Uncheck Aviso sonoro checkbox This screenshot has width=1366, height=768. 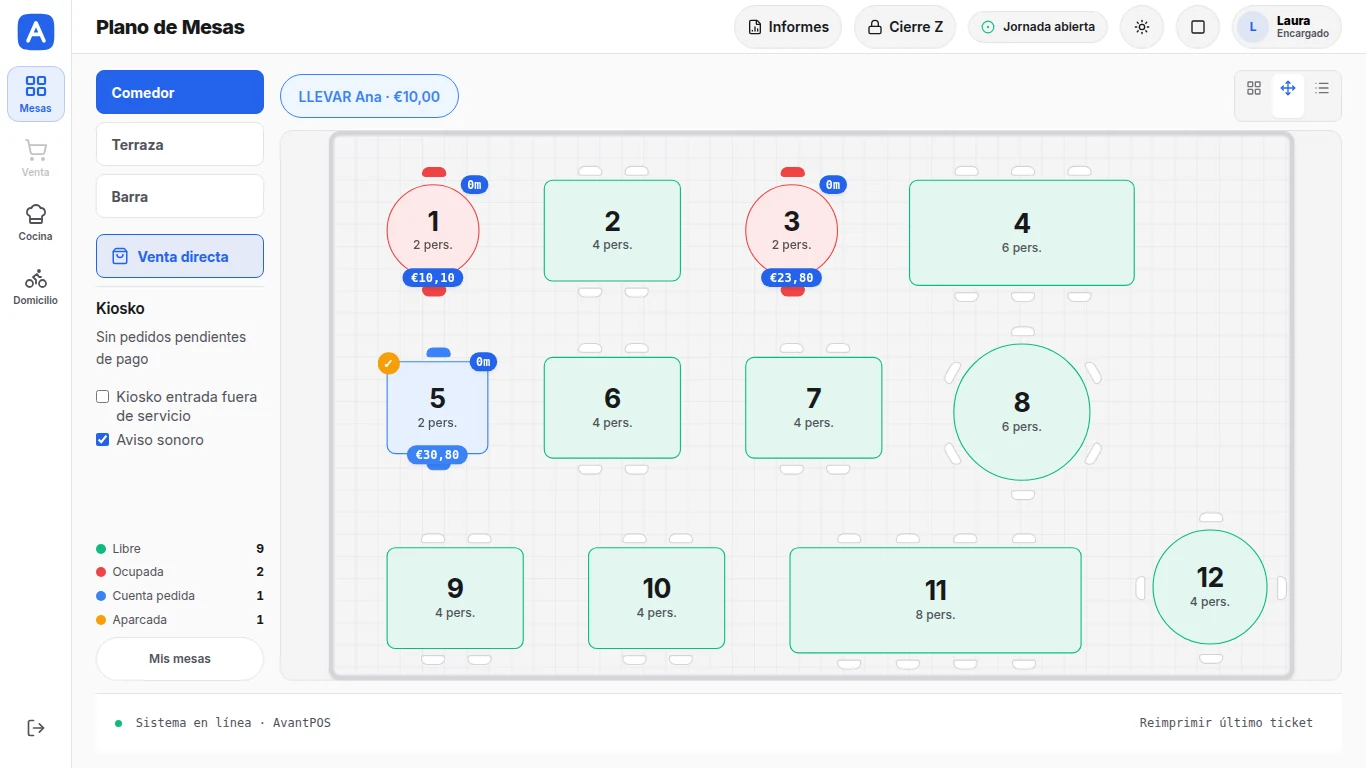click(x=102, y=439)
